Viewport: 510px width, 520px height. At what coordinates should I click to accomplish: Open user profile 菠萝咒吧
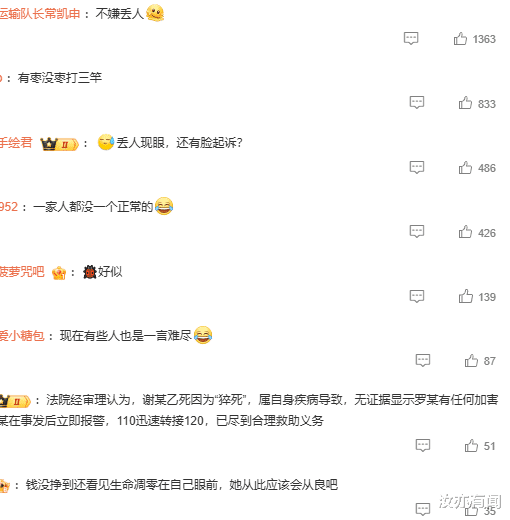(22, 272)
